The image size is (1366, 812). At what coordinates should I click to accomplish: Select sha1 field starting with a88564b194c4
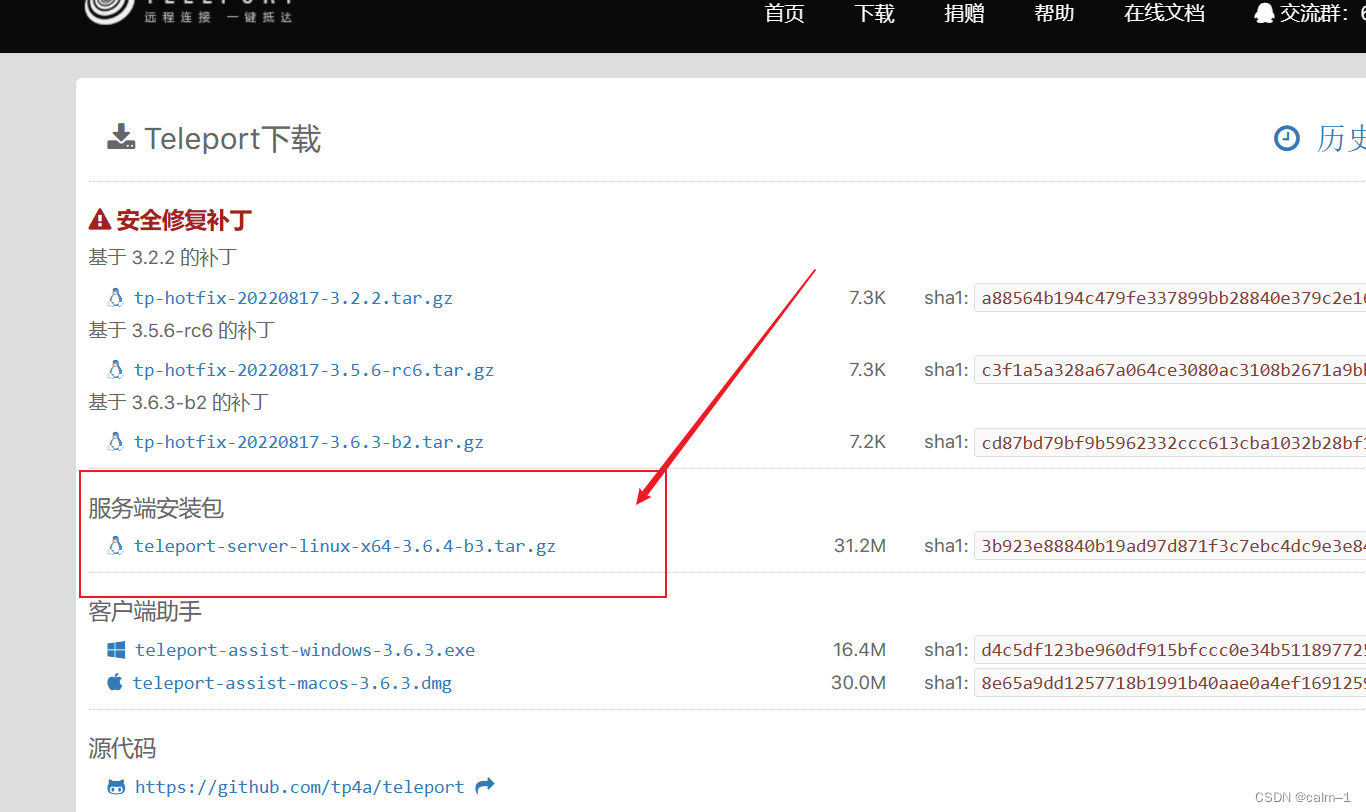[1170, 297]
